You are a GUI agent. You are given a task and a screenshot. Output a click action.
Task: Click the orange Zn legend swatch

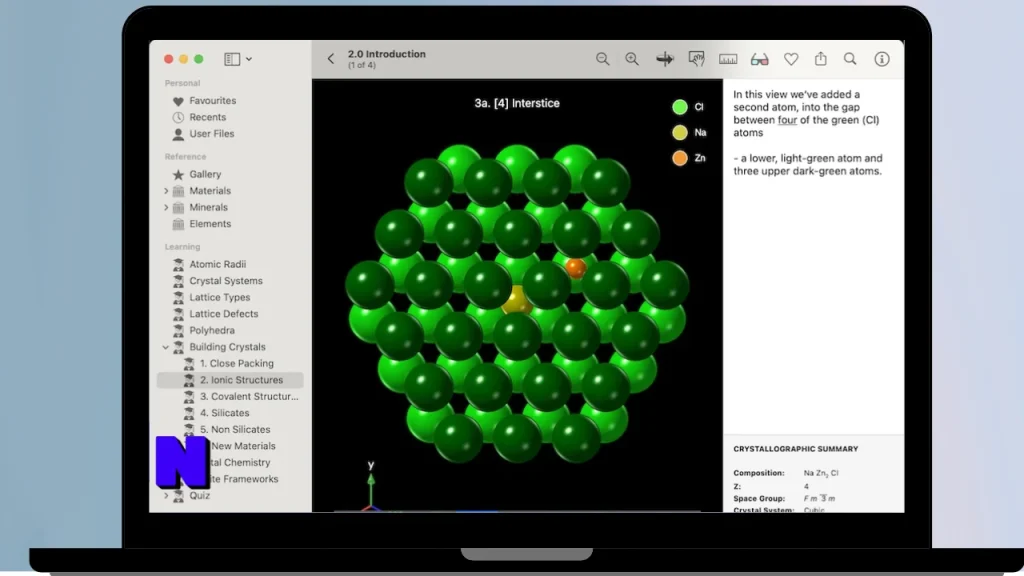click(x=679, y=158)
